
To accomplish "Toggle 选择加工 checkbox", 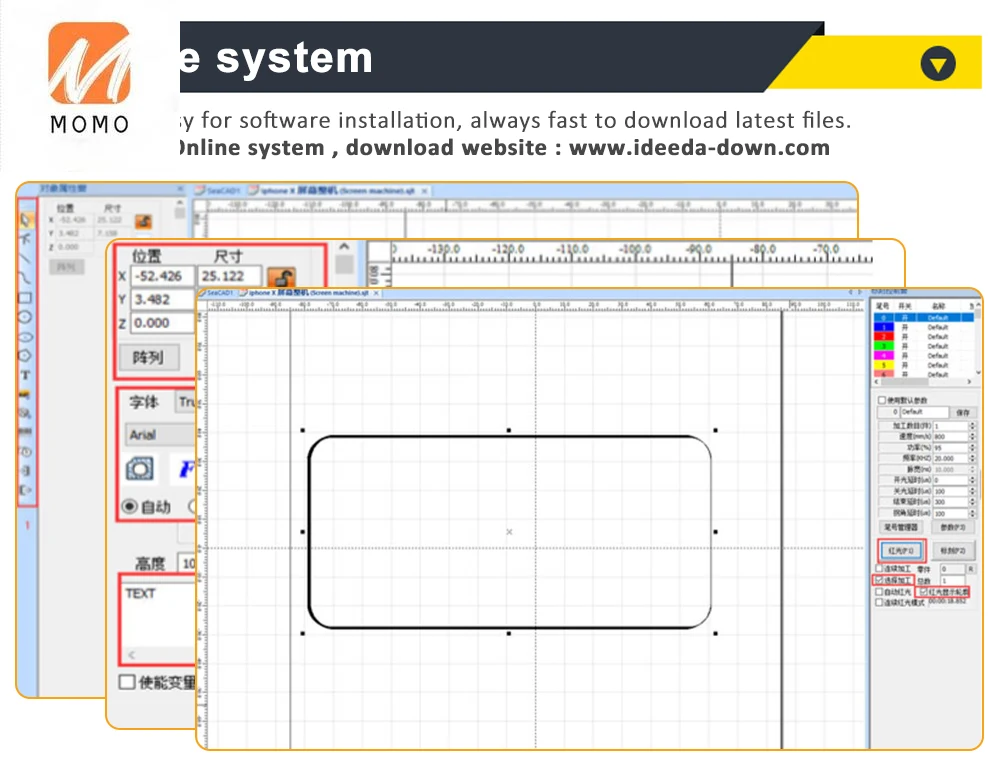I will [x=879, y=580].
